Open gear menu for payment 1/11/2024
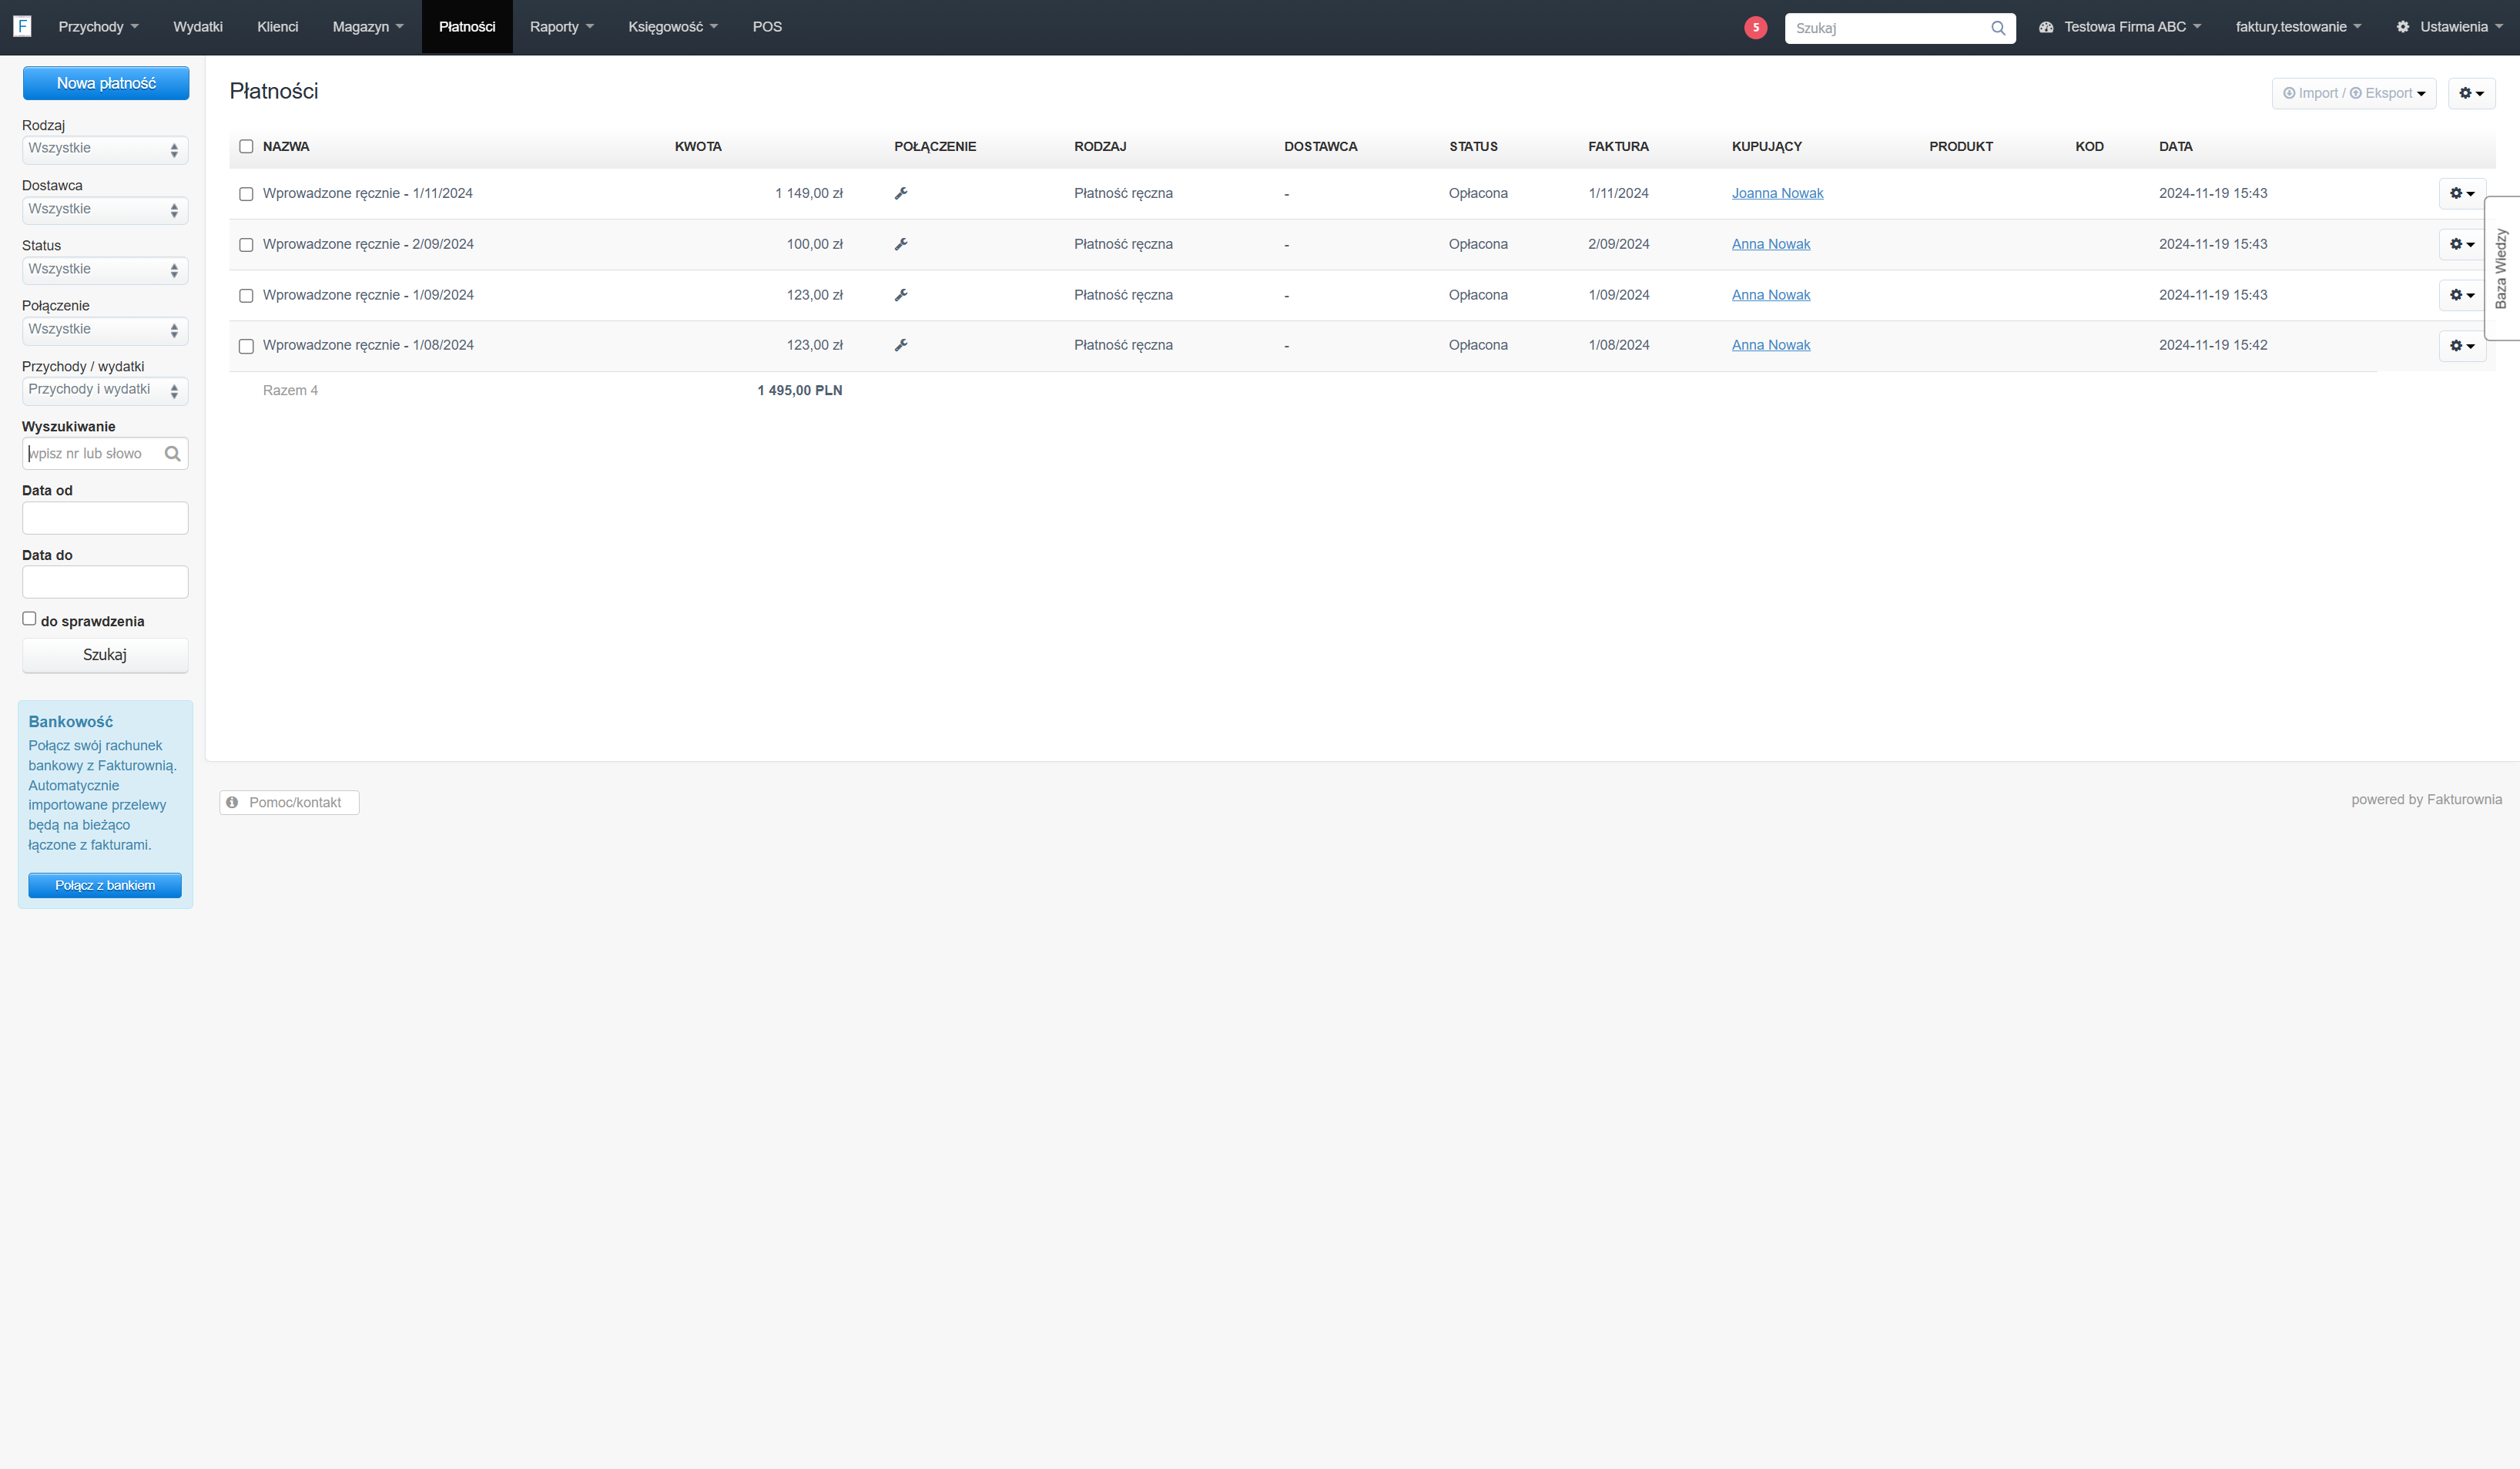This screenshot has height=1469, width=2520. click(2462, 194)
